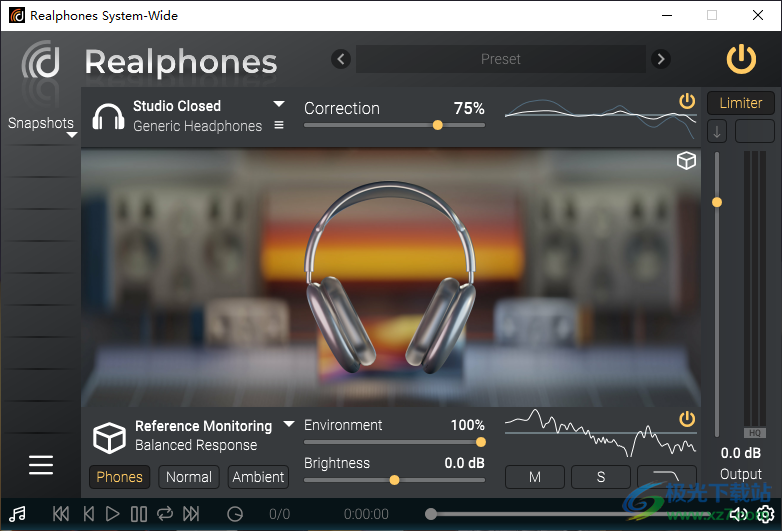
Task: Skip to the next track
Action: pos(191,514)
